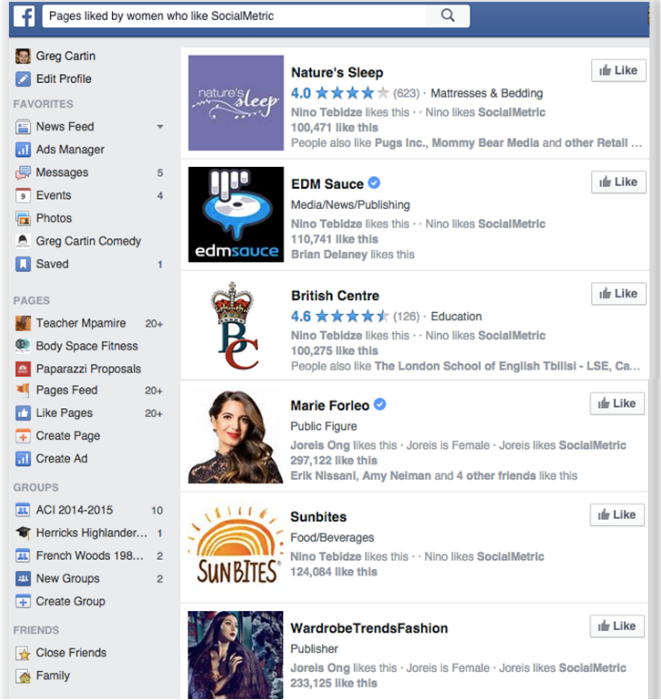Click EDM Sauce verified badge

click(374, 183)
